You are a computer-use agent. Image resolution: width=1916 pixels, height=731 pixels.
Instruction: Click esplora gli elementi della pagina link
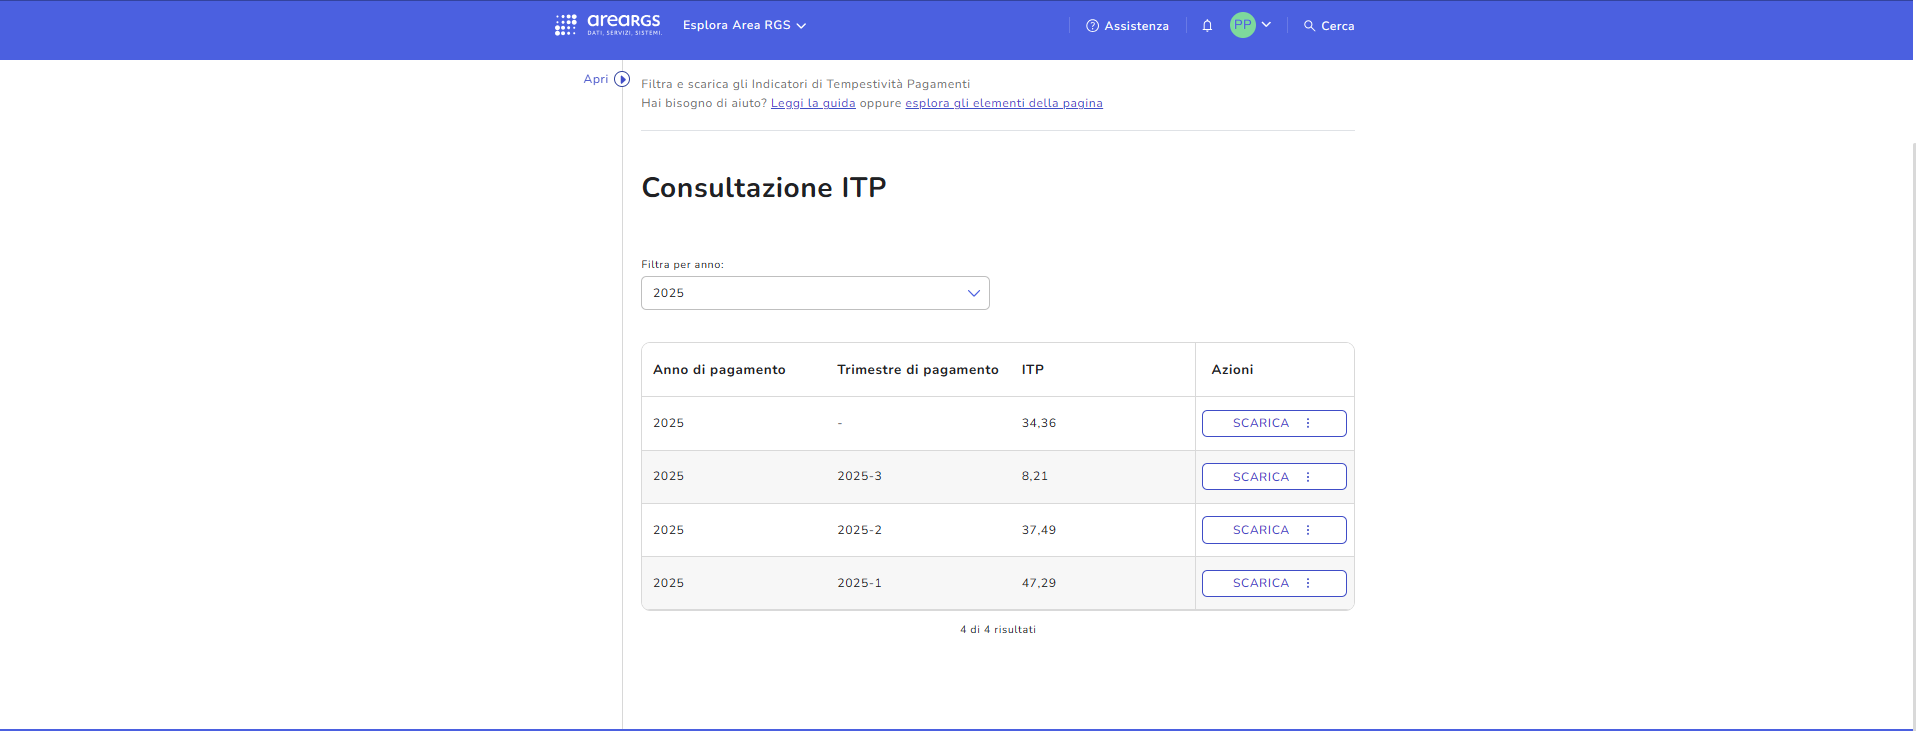coord(1003,103)
